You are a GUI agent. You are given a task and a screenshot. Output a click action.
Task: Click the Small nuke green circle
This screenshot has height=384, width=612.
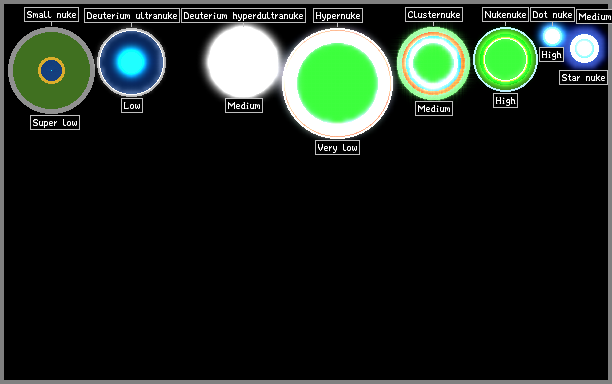pyautogui.click(x=52, y=70)
